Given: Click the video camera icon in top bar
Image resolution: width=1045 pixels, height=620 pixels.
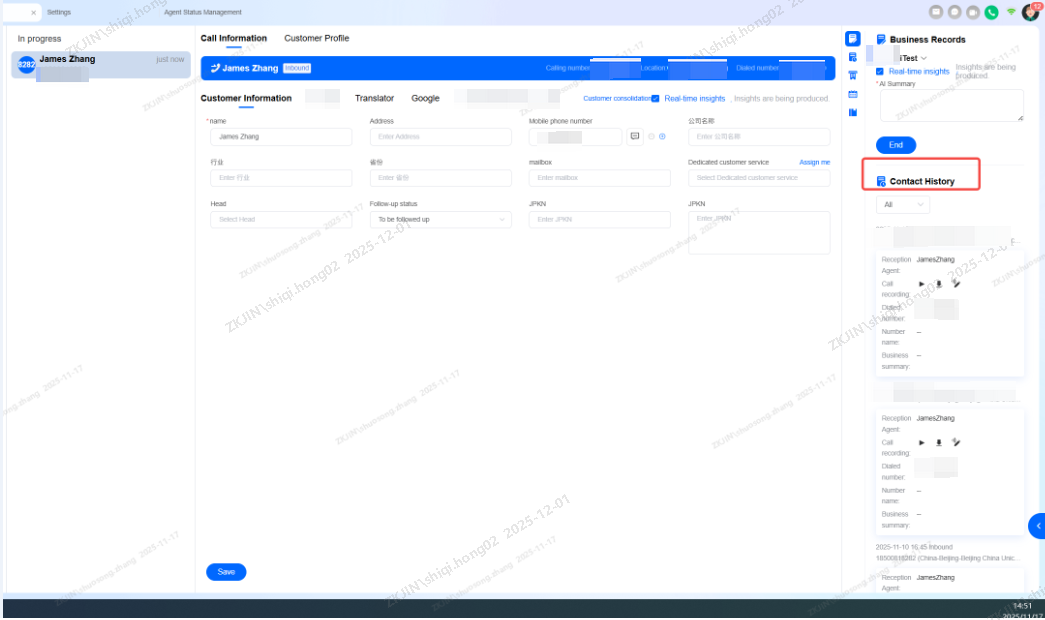Looking at the screenshot, I should [972, 12].
